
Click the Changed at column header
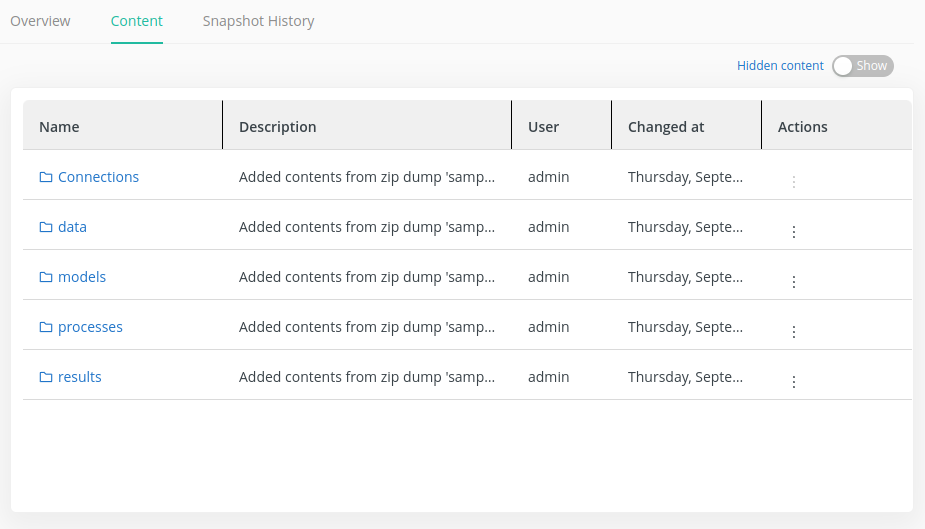666,127
